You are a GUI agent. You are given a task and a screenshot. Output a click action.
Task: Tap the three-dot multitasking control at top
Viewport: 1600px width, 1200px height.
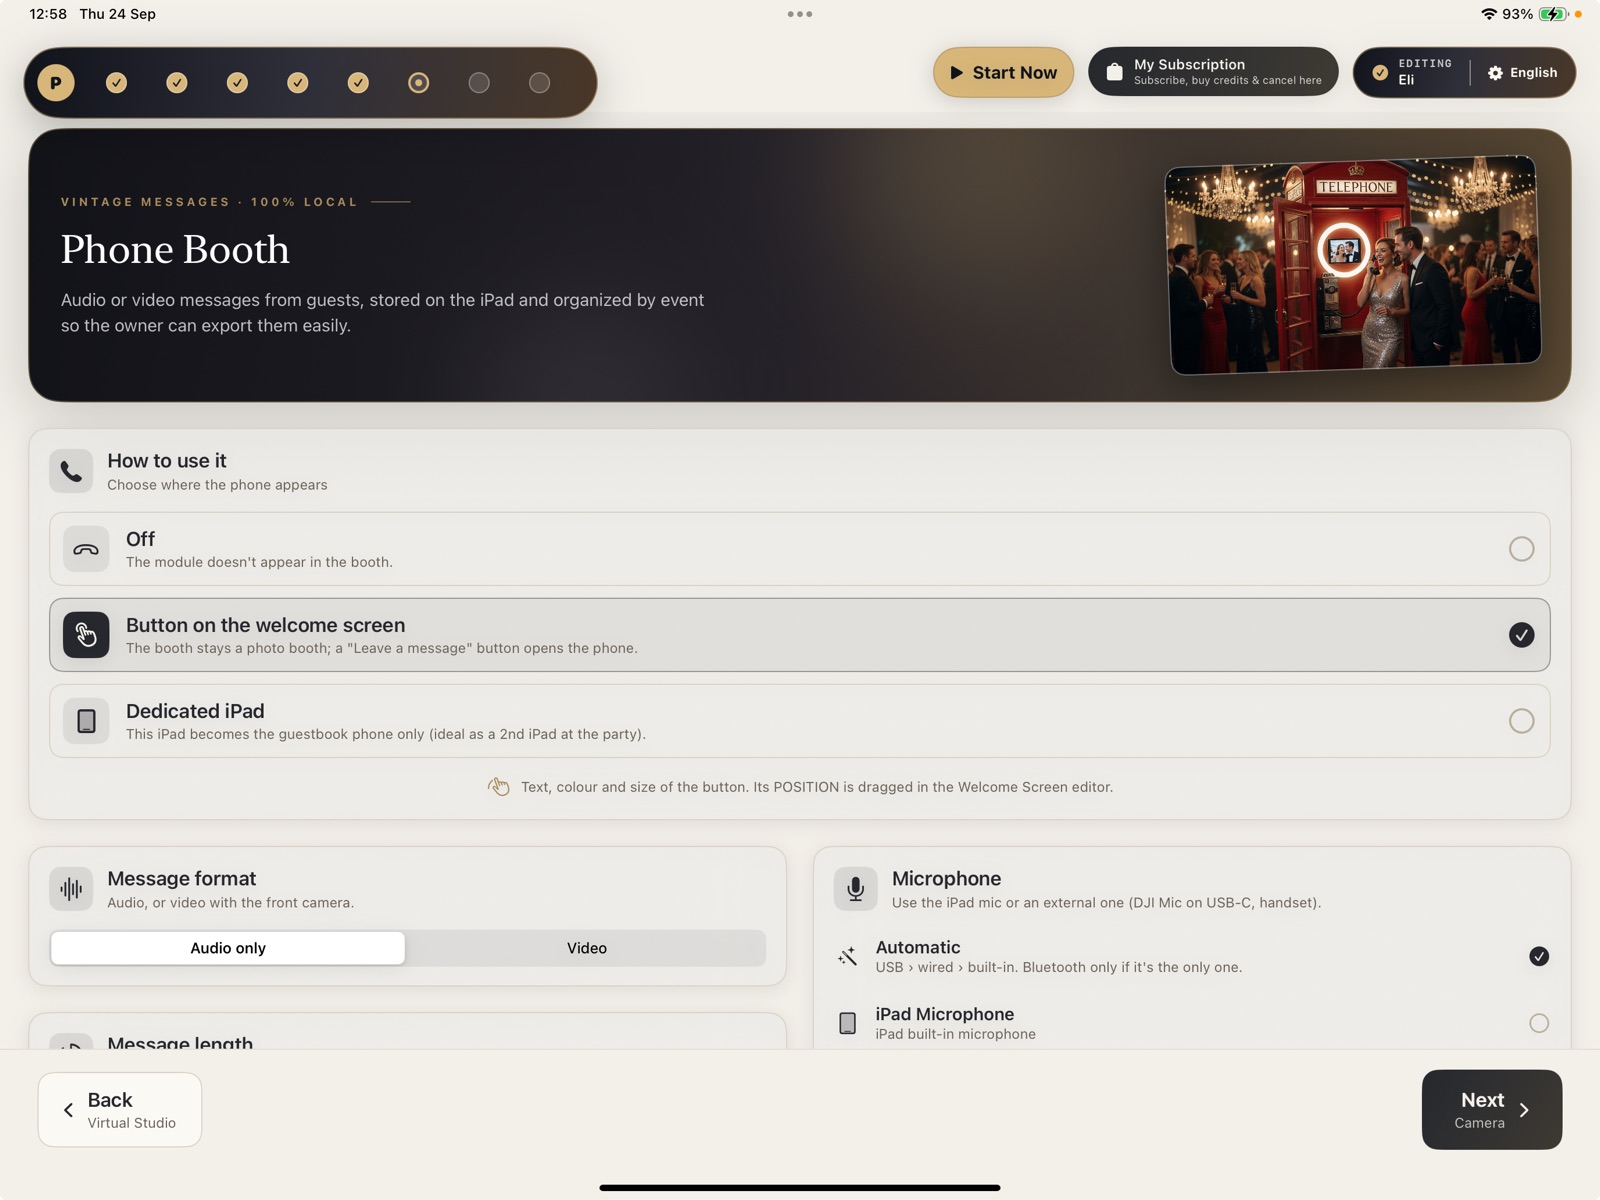(x=800, y=14)
